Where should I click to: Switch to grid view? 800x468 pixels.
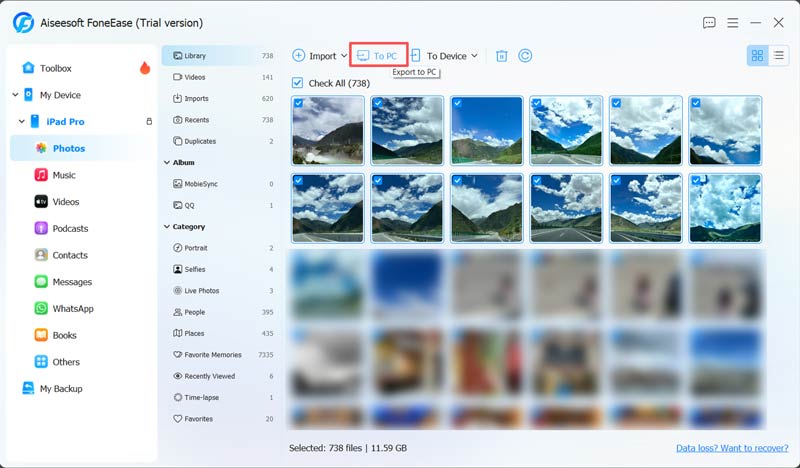coord(758,56)
